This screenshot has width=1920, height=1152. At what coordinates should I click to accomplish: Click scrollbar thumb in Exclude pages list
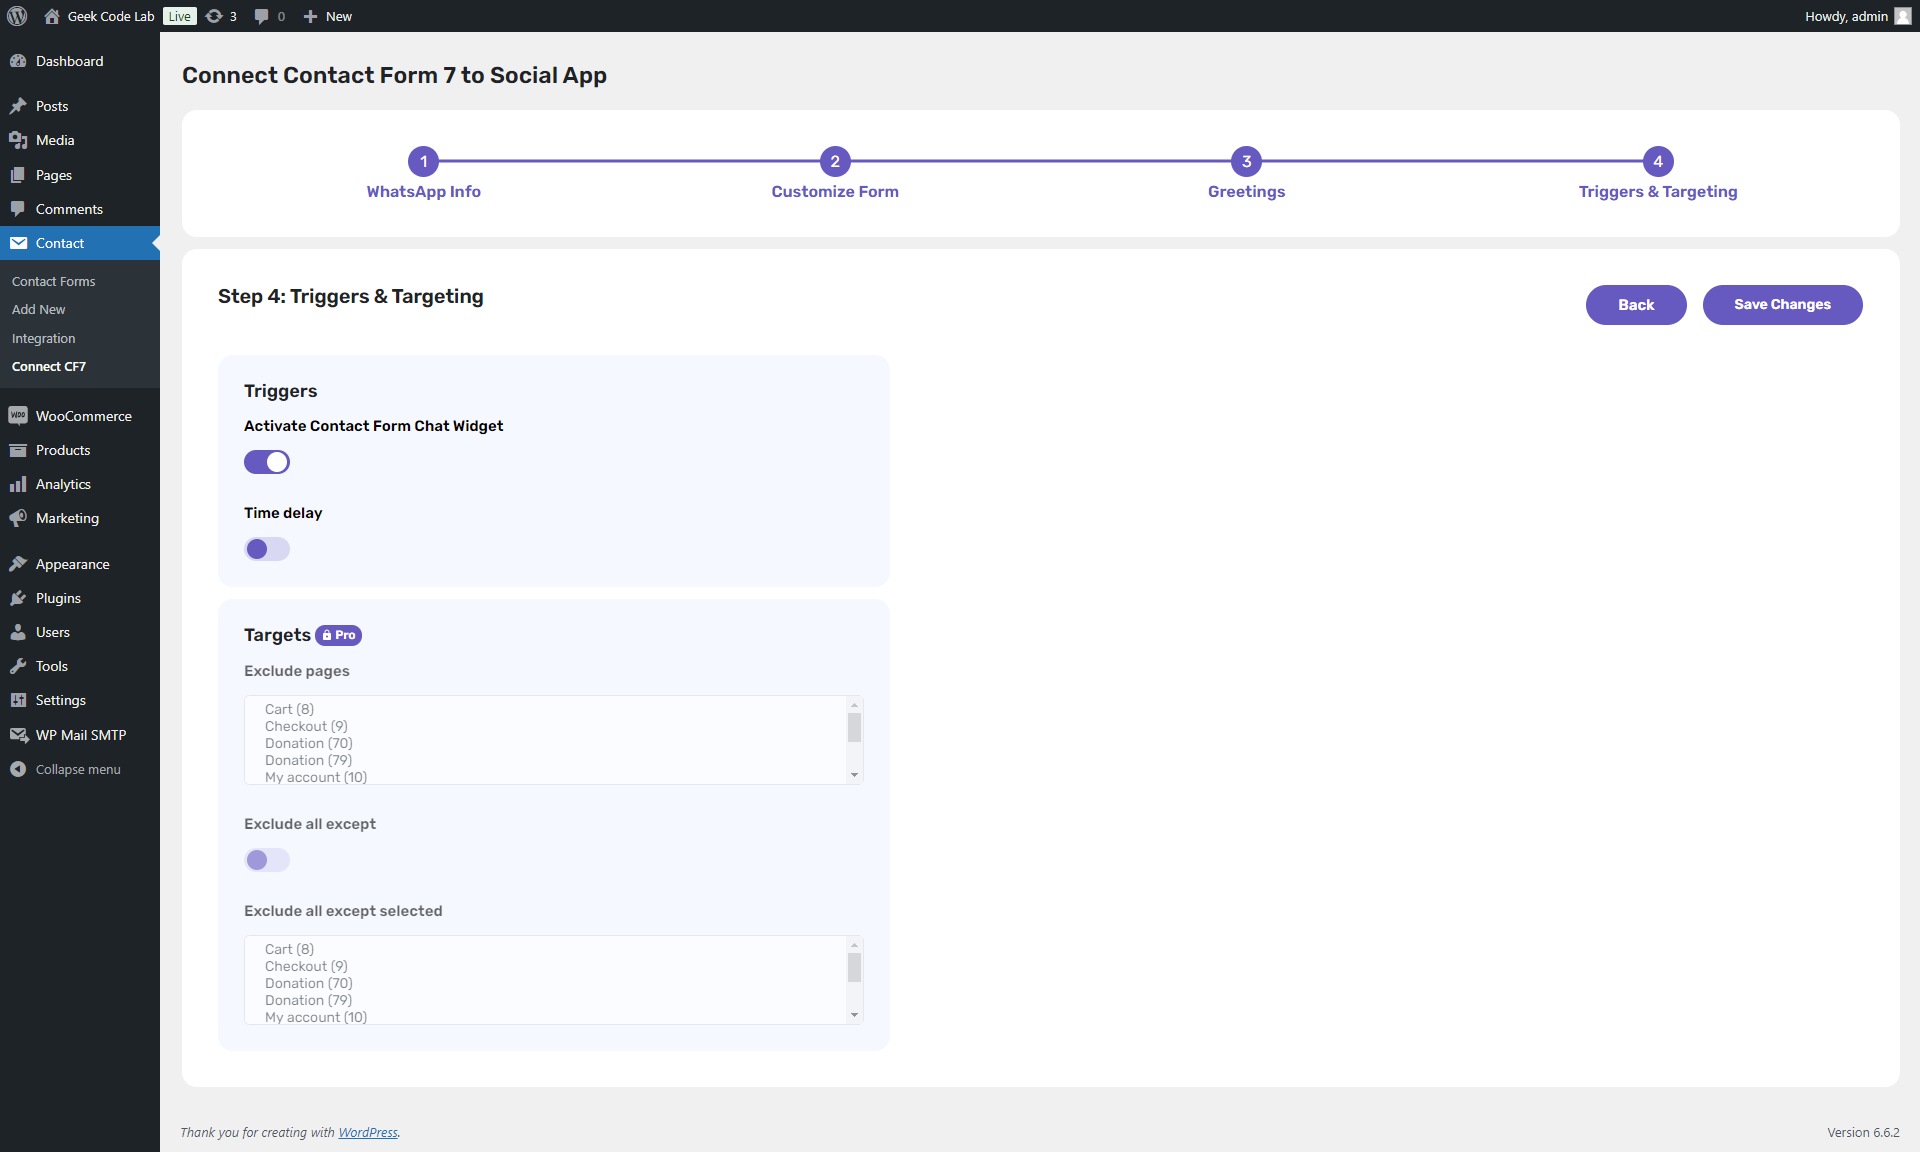(x=854, y=727)
